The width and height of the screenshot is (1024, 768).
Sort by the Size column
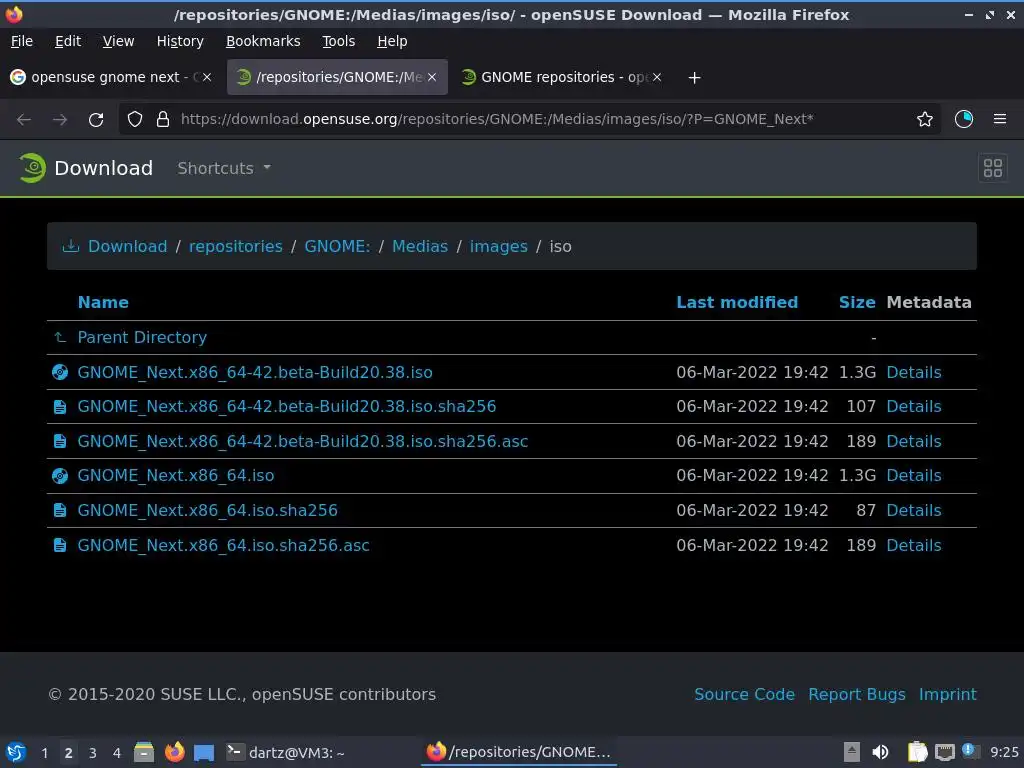click(x=857, y=302)
